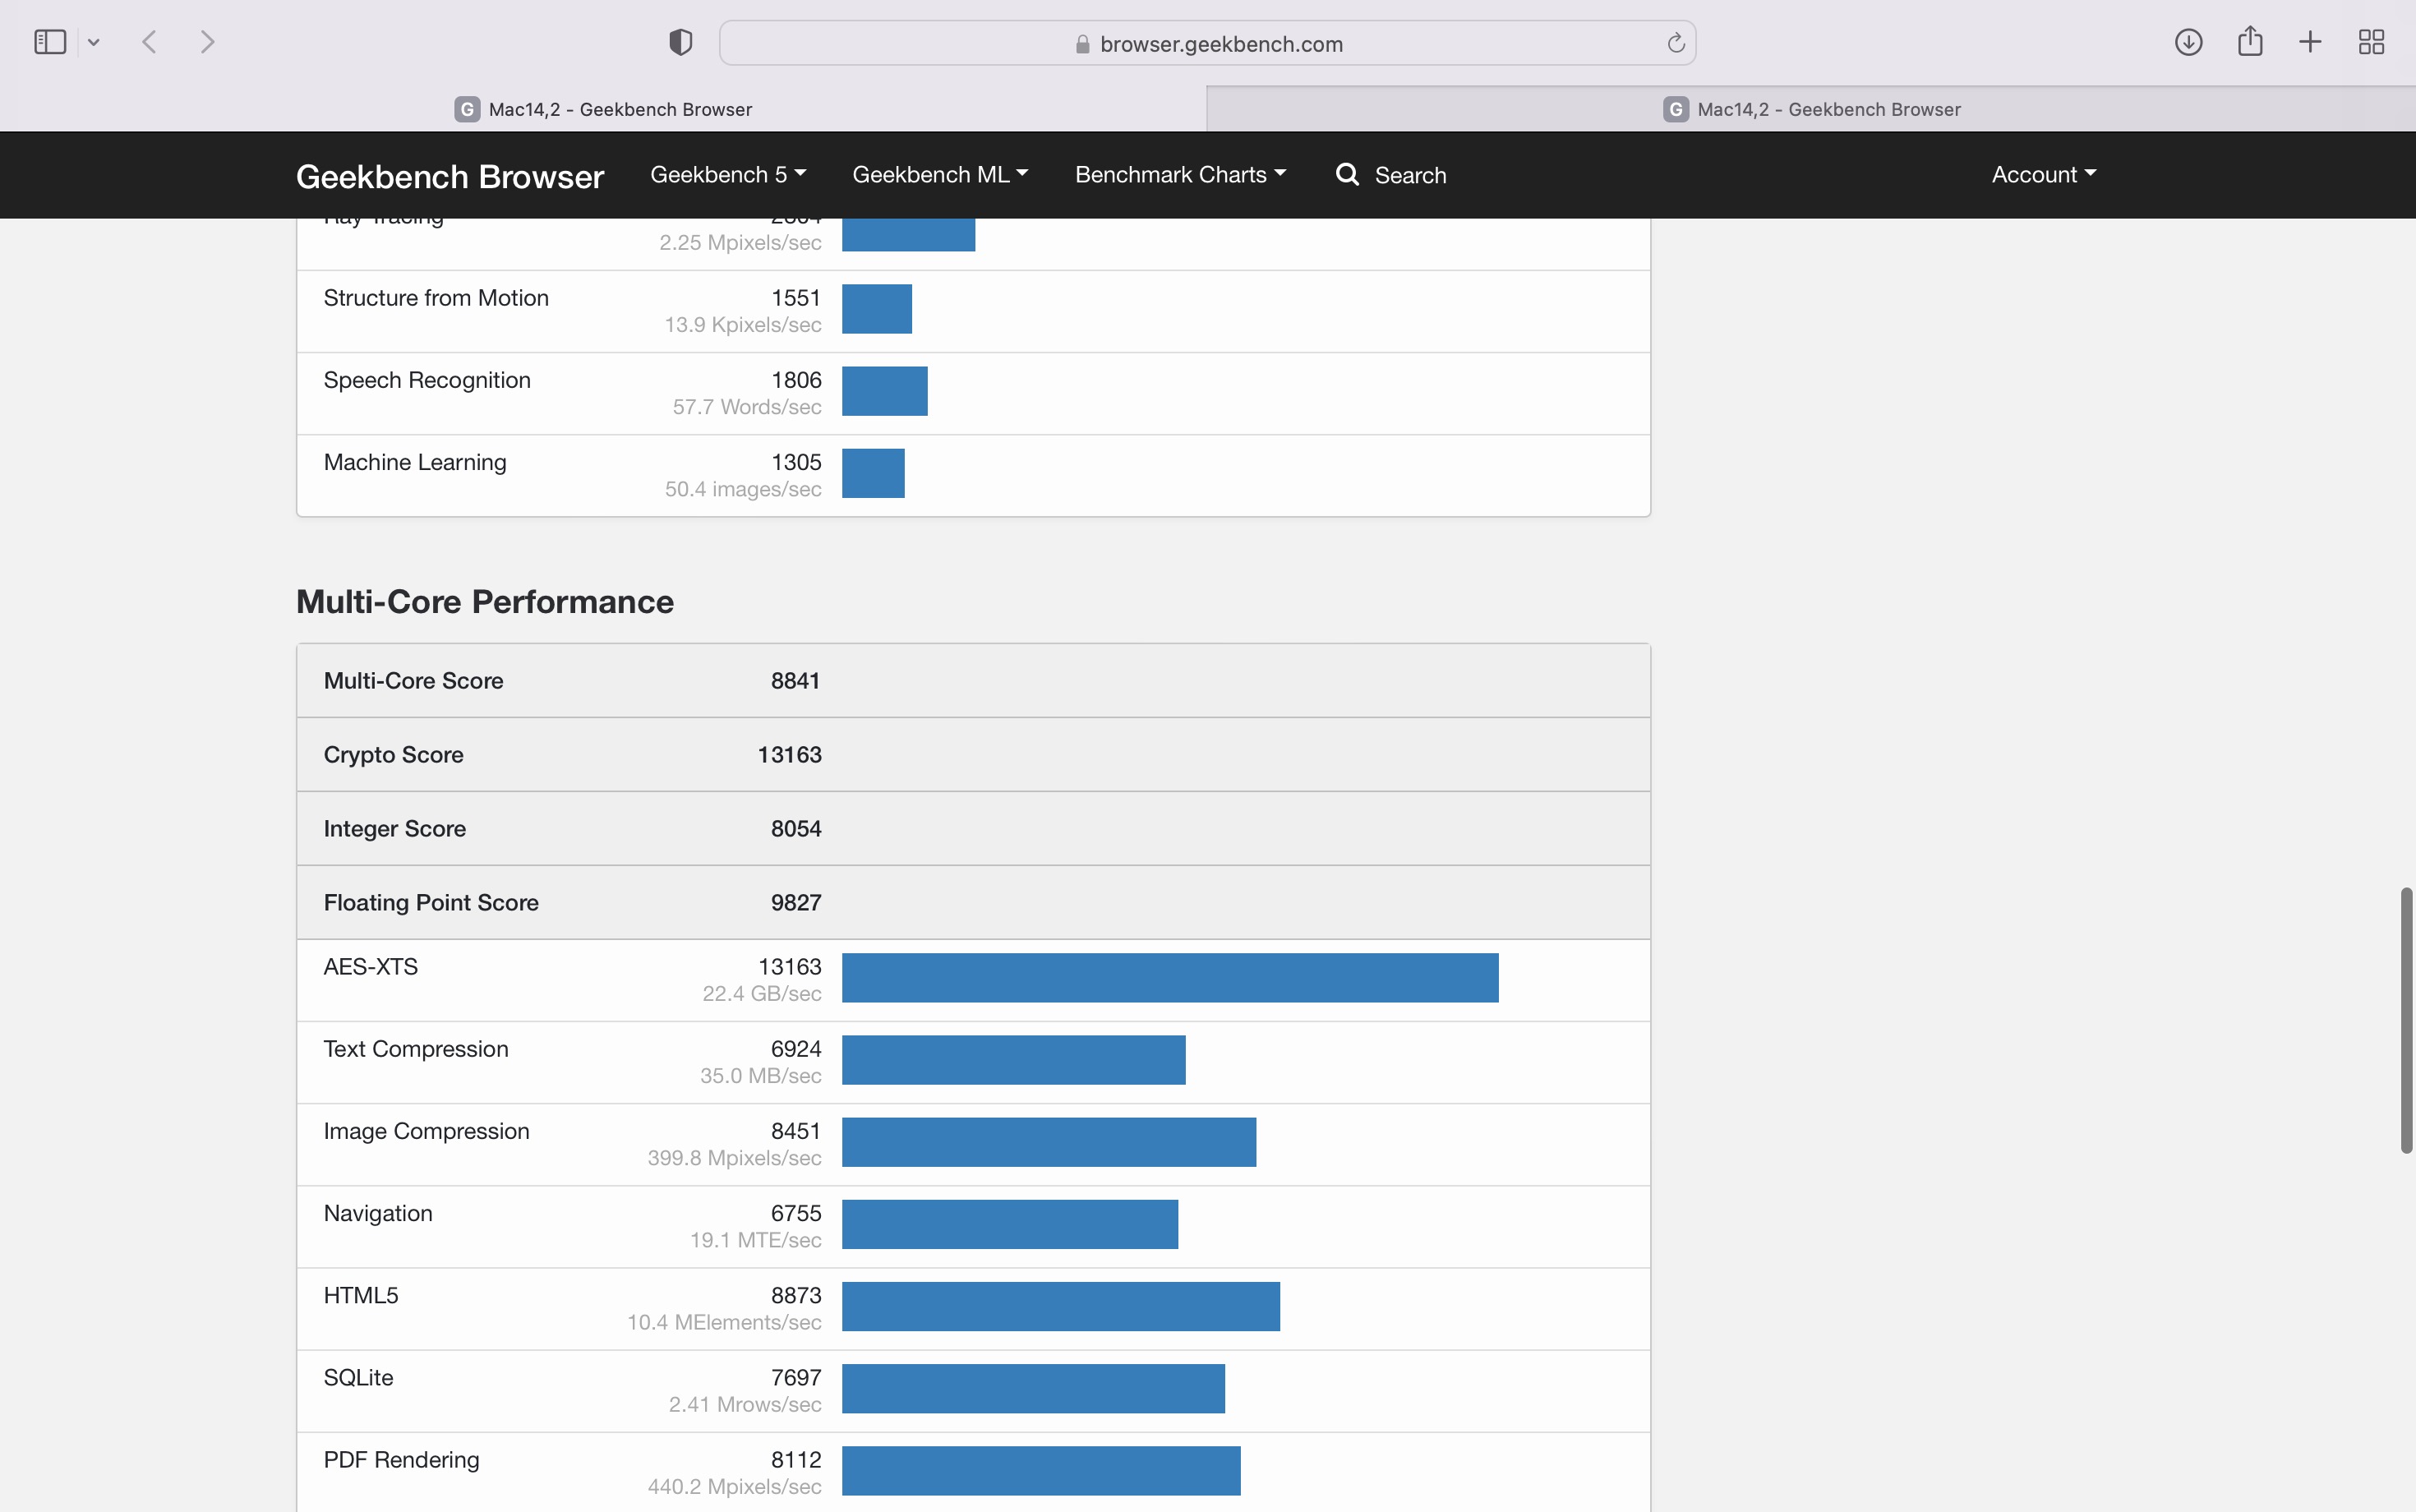Select the Speech Recognition score 1806
Screen dimensions: 2416x1512
[796, 380]
